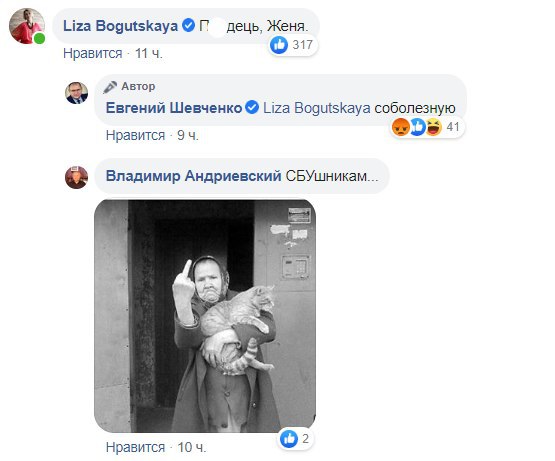Click Liza Bogutskaya's blue verified badge
Viewport: 555px width, 461px height.
(x=188, y=25)
